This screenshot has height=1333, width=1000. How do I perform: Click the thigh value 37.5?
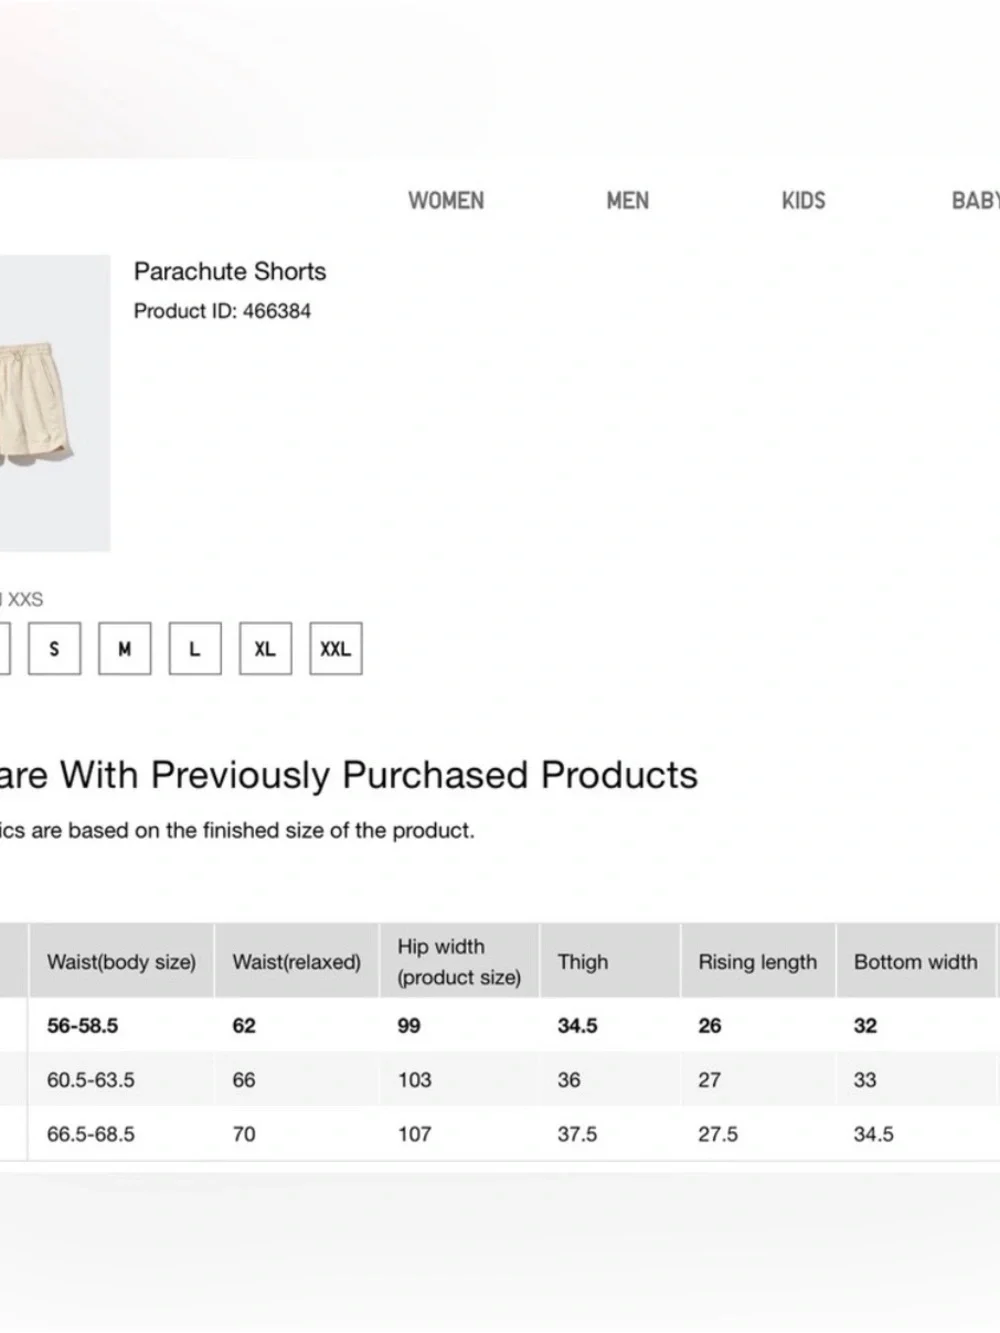click(x=577, y=1134)
